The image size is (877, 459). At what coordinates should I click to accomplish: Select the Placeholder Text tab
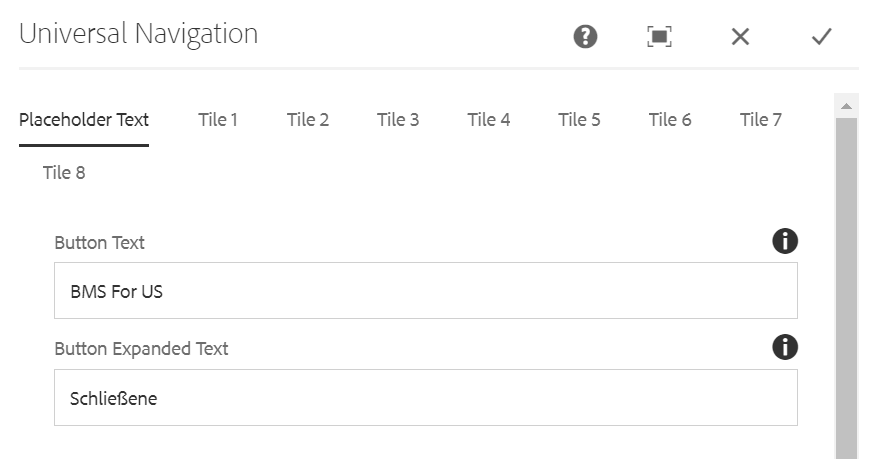coord(84,120)
